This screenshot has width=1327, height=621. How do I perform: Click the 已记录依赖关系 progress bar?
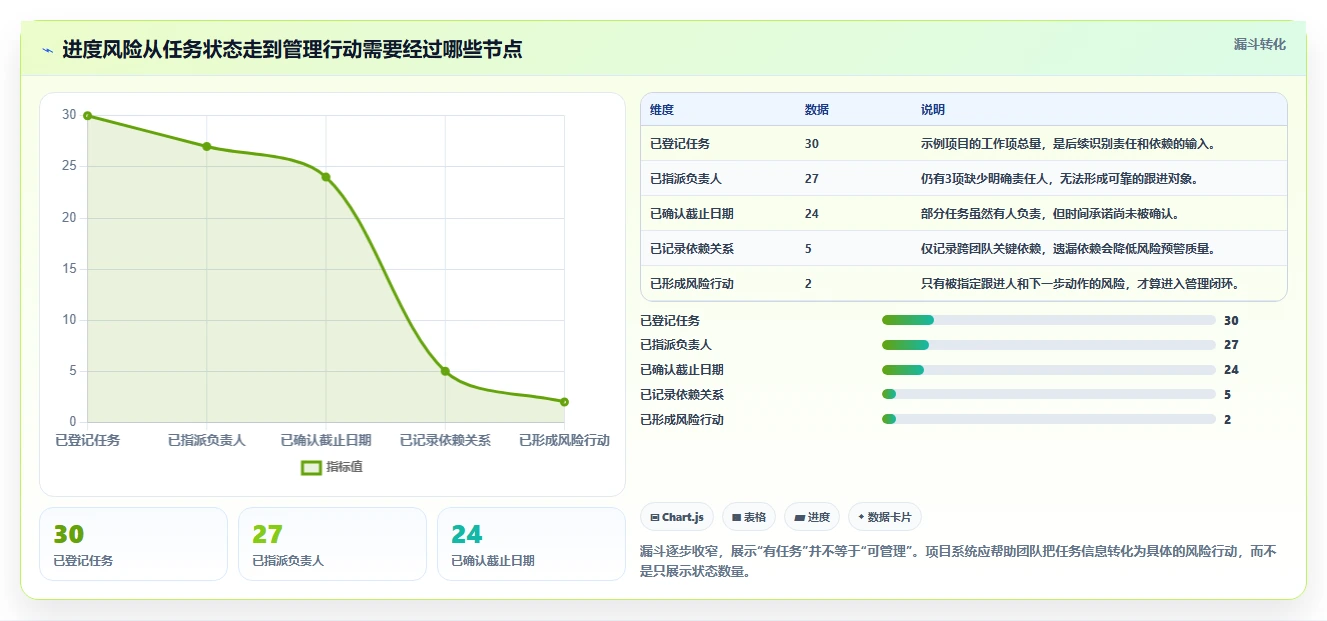[x=1048, y=395]
